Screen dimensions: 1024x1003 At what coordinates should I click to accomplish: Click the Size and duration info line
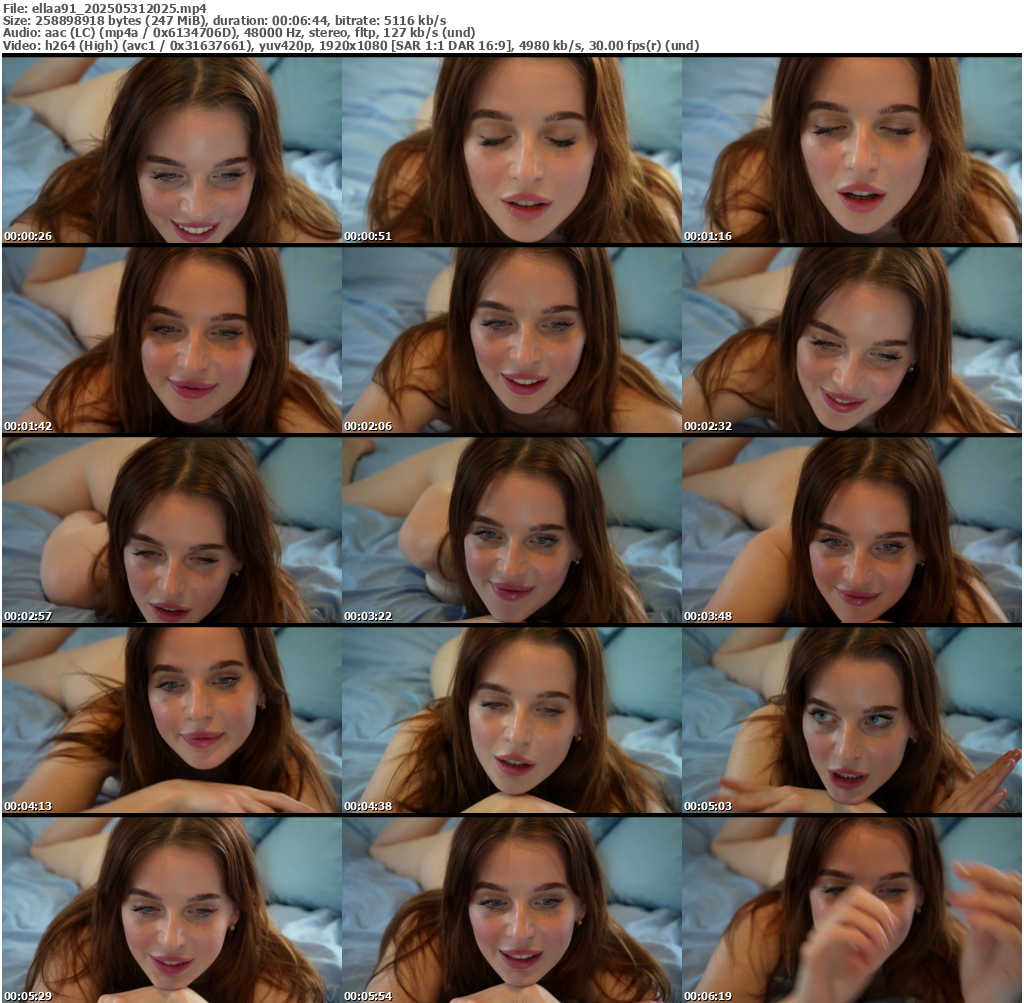[x=225, y=21]
